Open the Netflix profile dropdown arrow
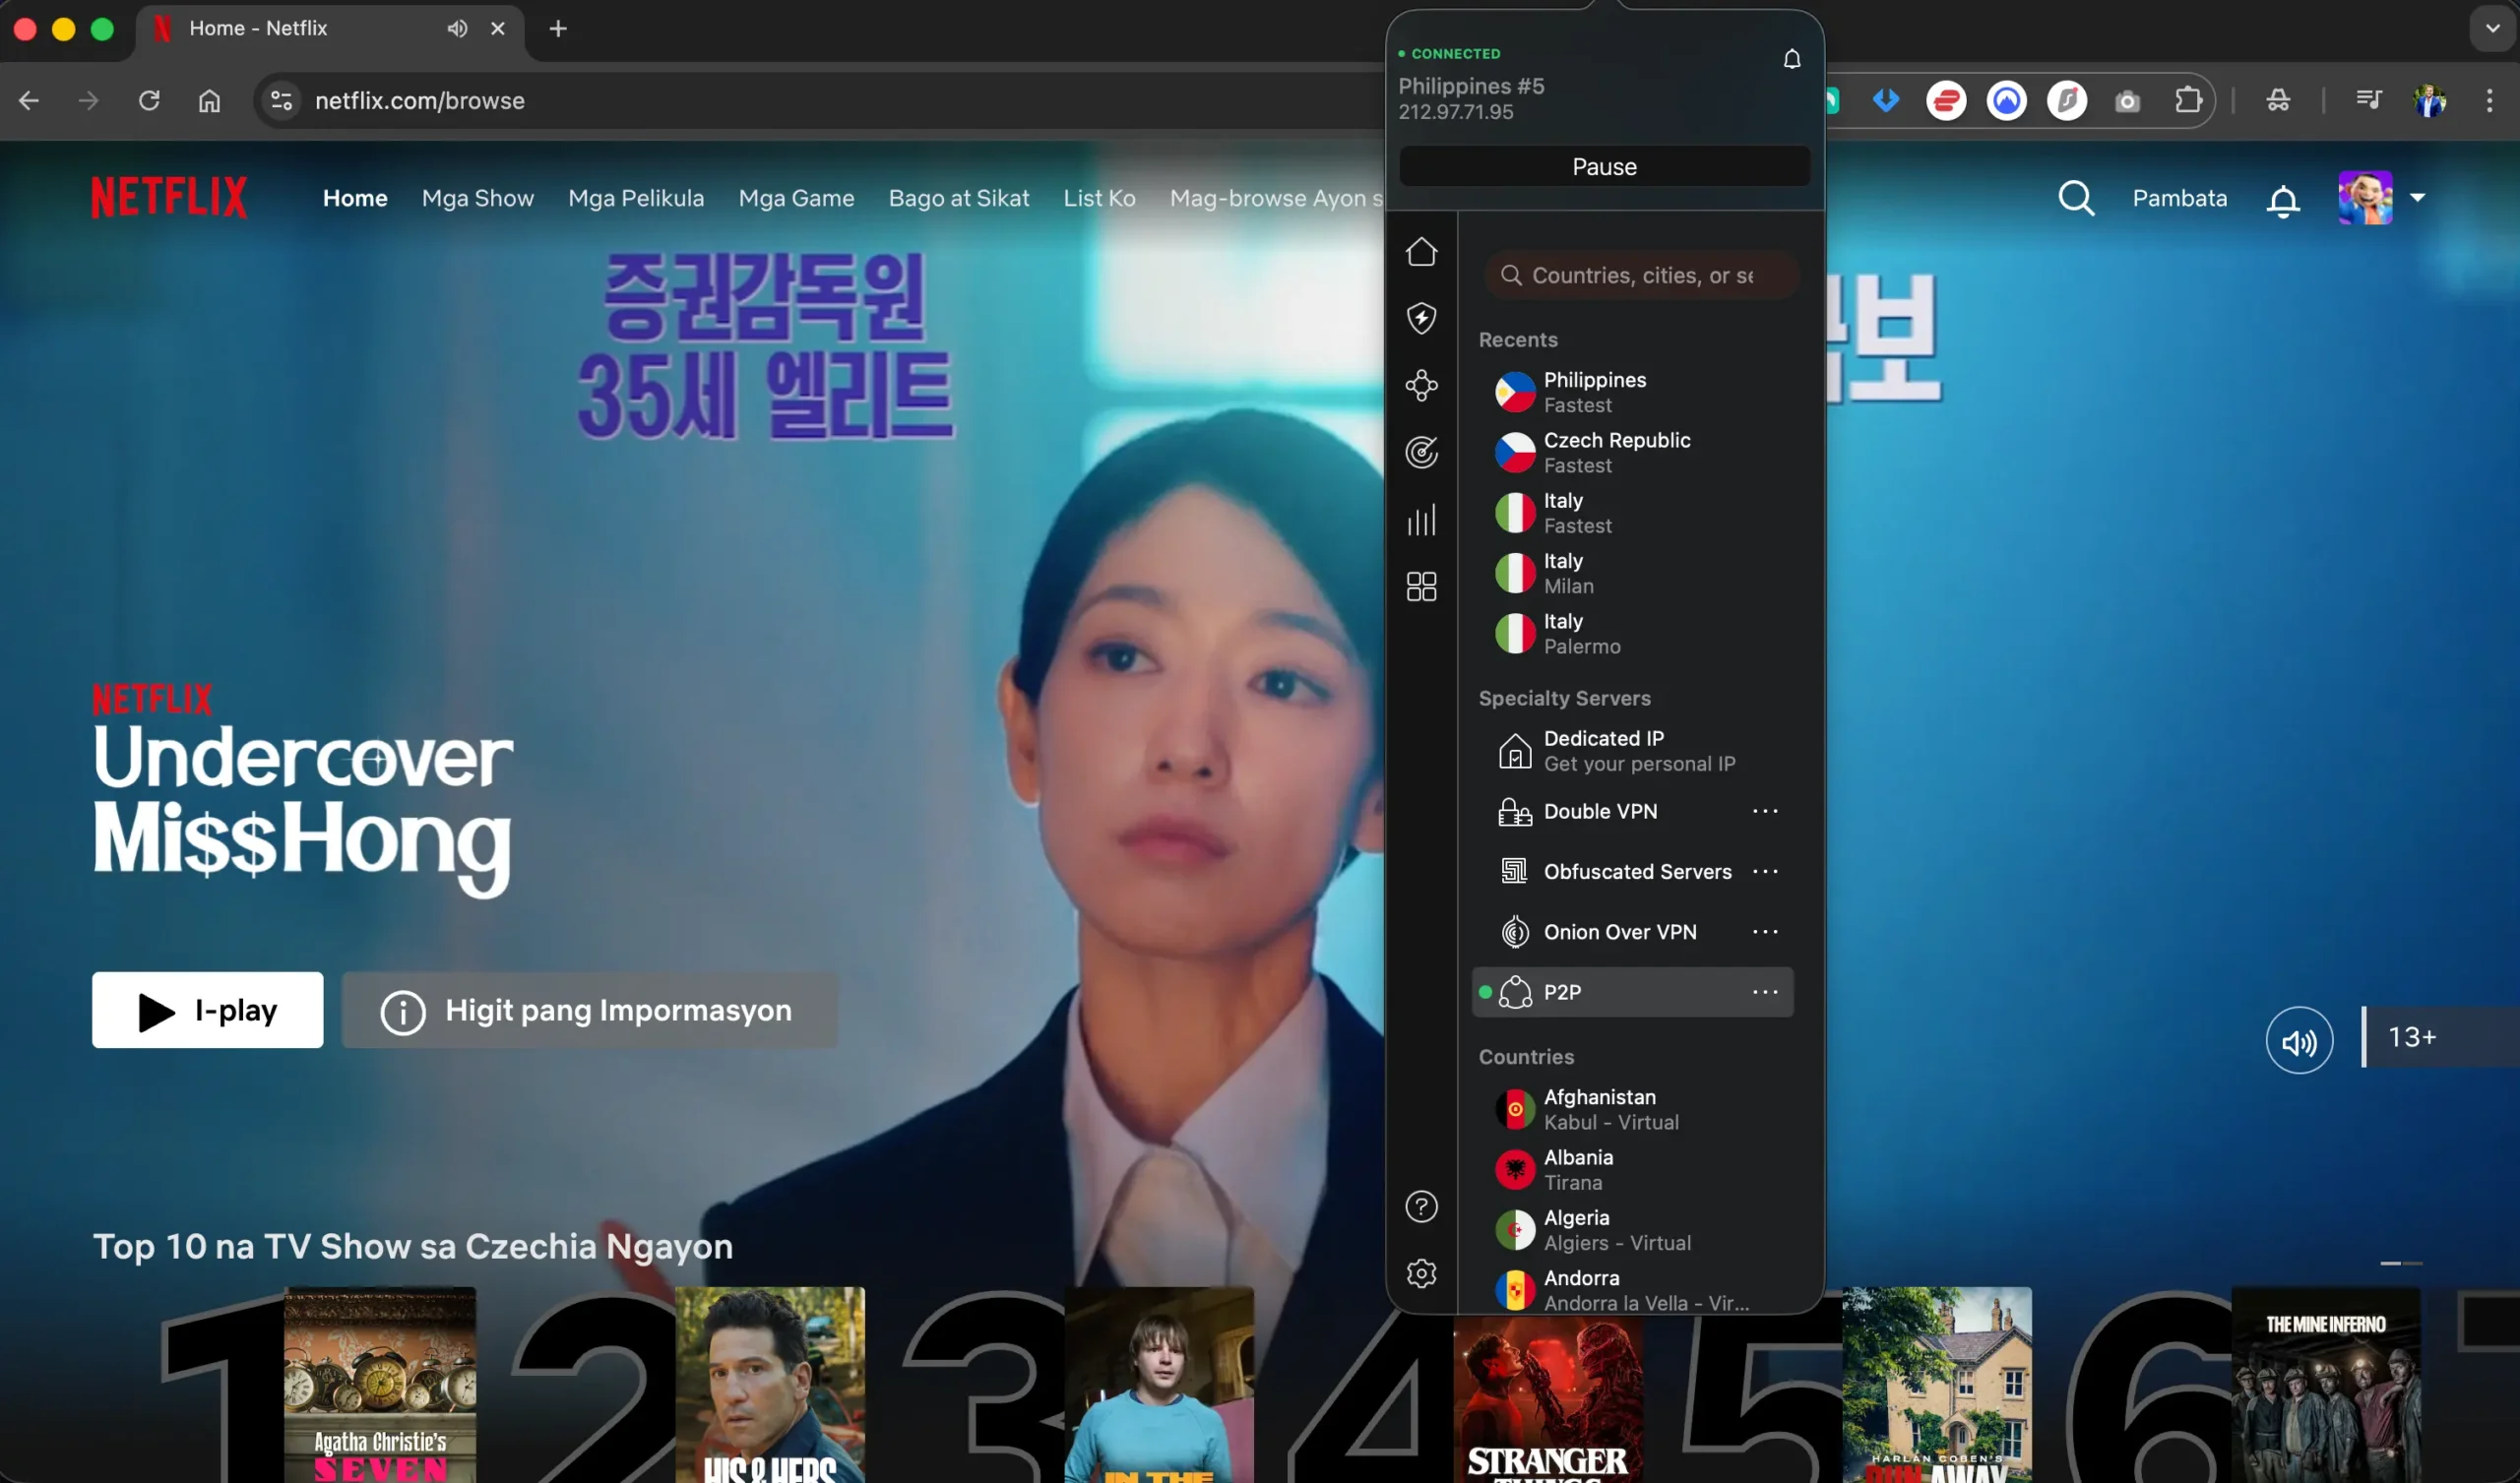The width and height of the screenshot is (2520, 1483). pyautogui.click(x=2419, y=198)
